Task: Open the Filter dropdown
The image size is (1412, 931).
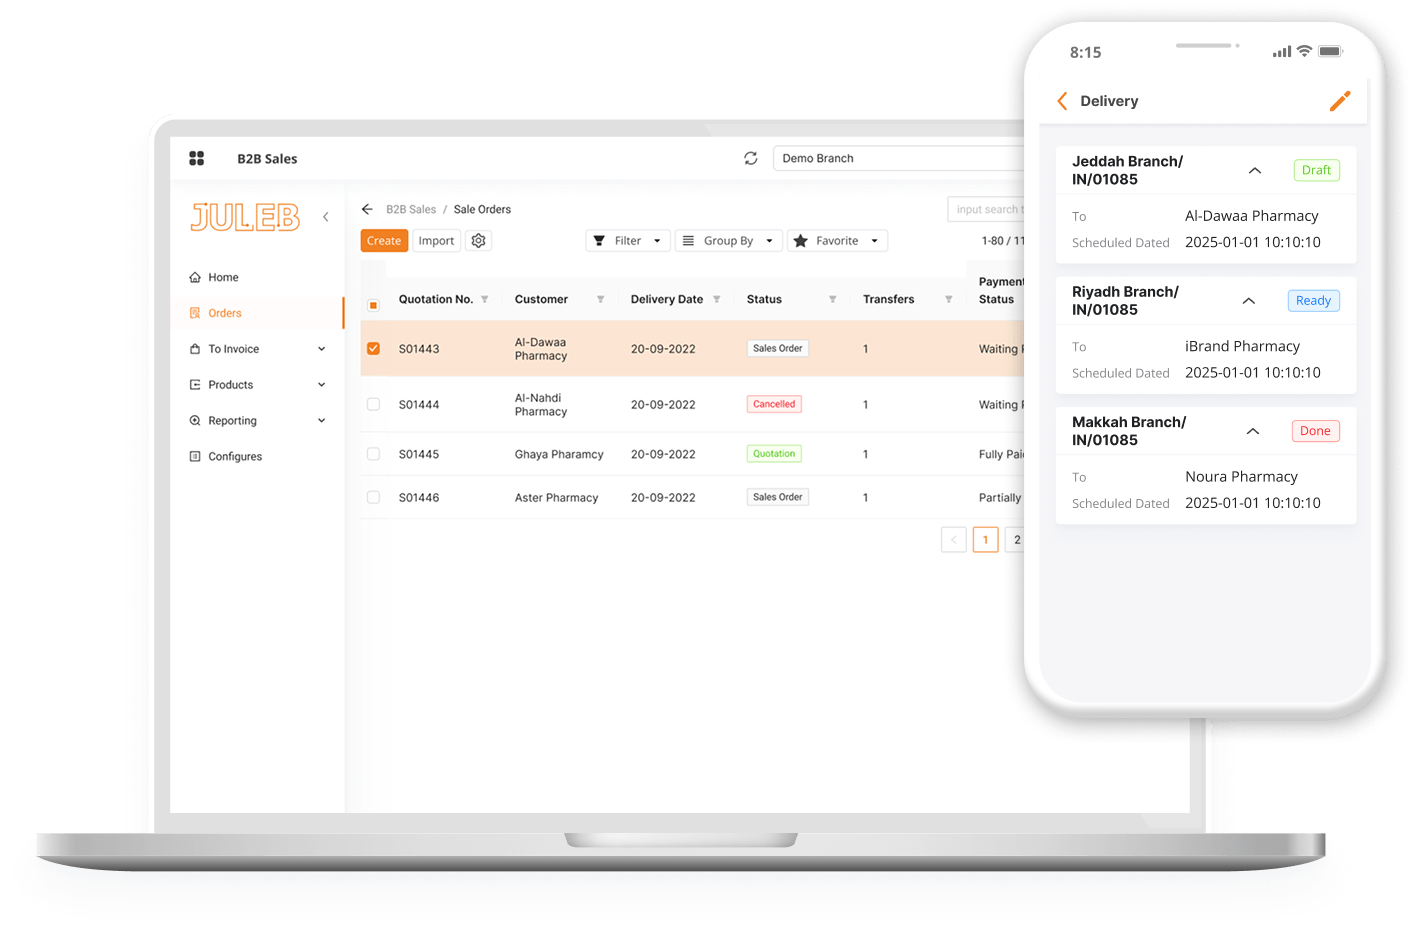Action: 628,240
